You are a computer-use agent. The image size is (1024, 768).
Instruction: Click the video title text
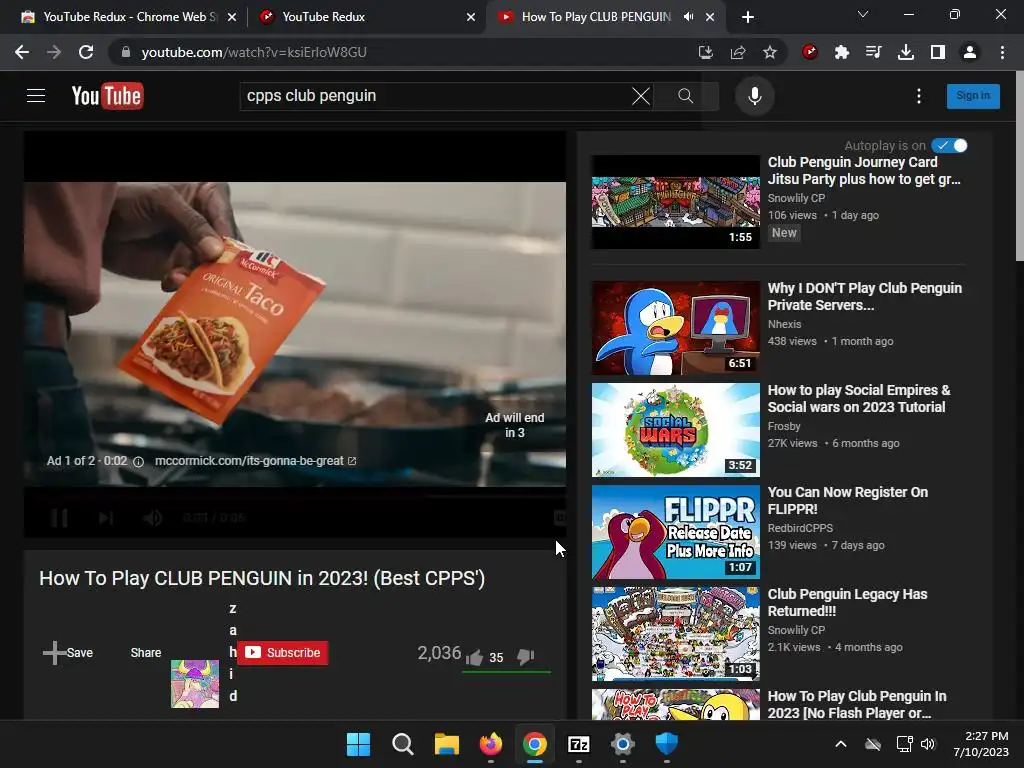(262, 578)
